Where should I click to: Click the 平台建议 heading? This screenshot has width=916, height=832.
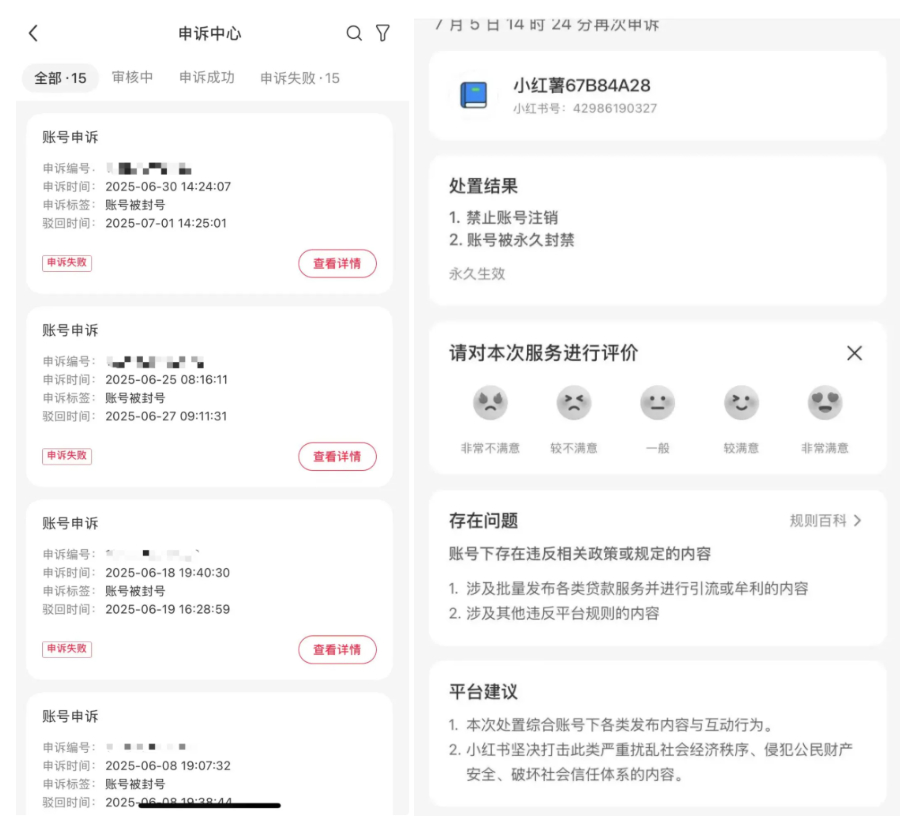point(483,692)
